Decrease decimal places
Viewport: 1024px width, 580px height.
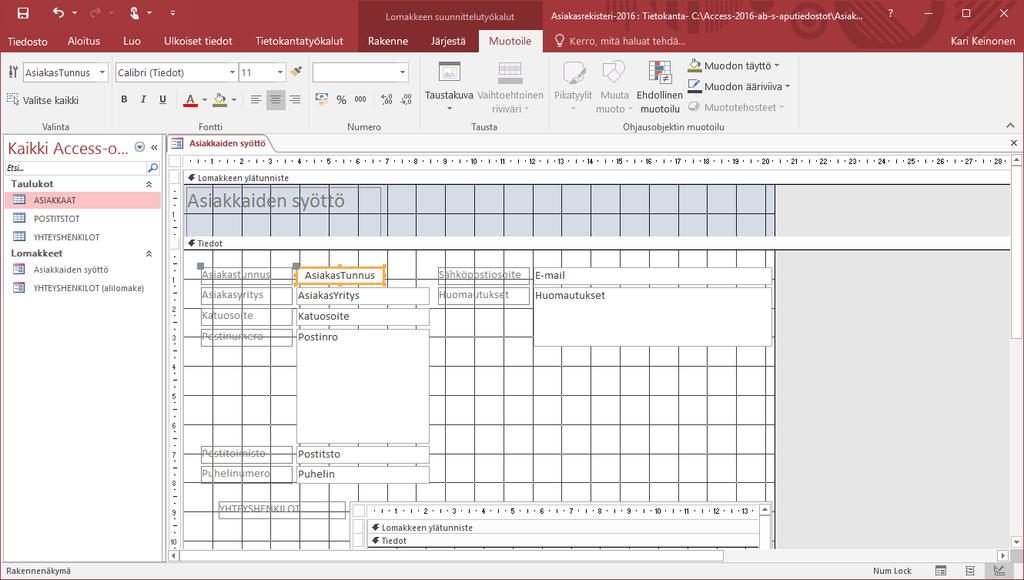(406, 99)
